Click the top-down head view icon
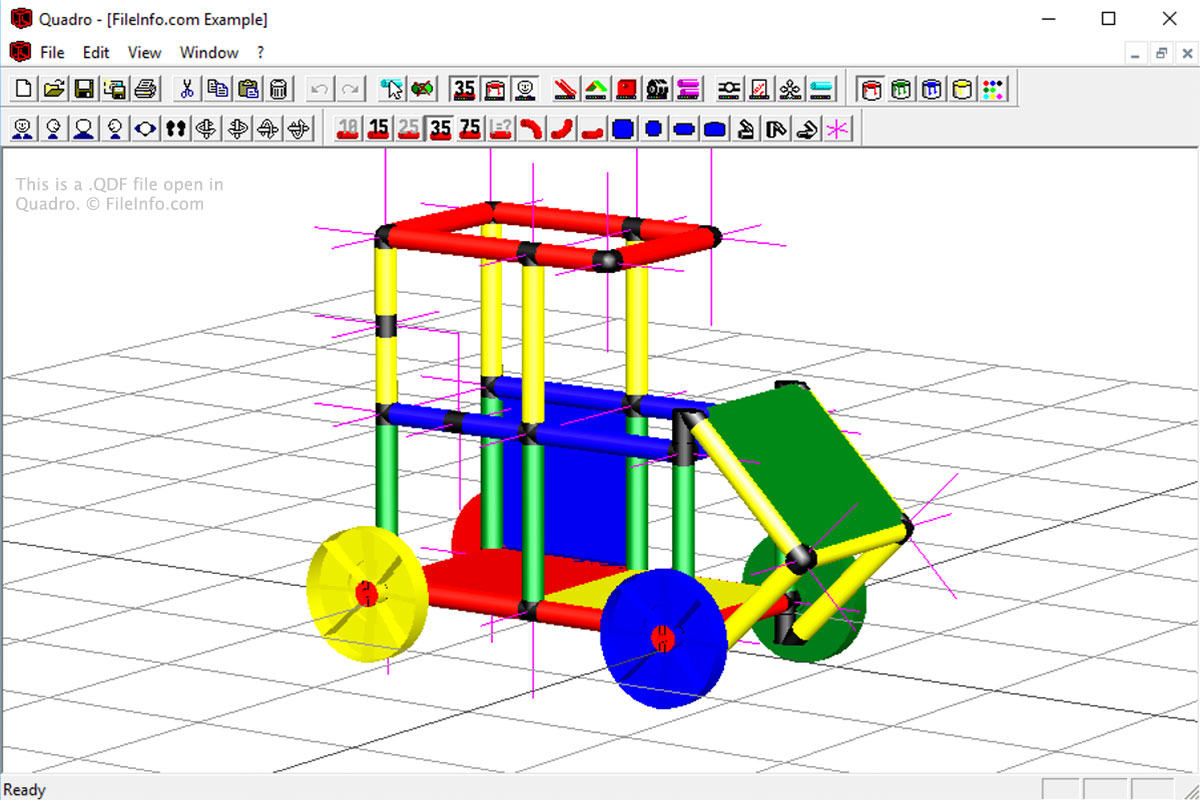The width and height of the screenshot is (1200, 800). pos(146,128)
